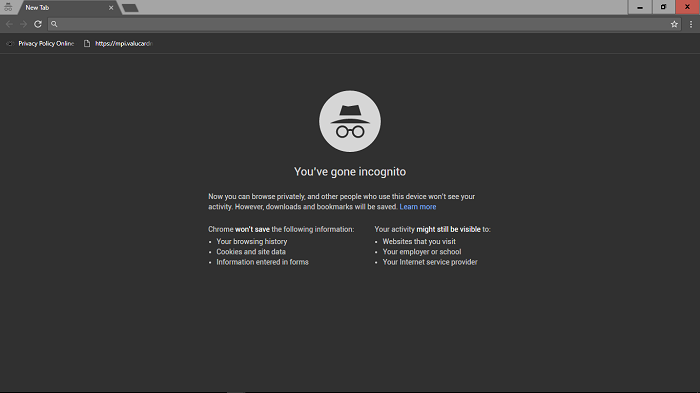The height and width of the screenshot is (393, 700).
Task: Close the New Tab tab
Action: click(111, 8)
